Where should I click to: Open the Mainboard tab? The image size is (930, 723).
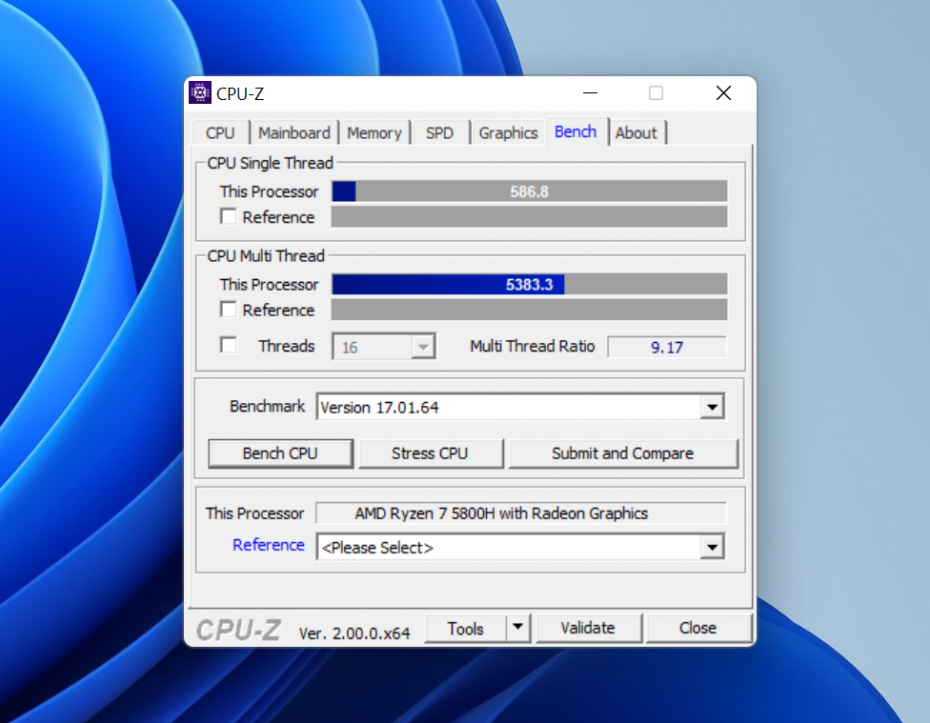[294, 133]
